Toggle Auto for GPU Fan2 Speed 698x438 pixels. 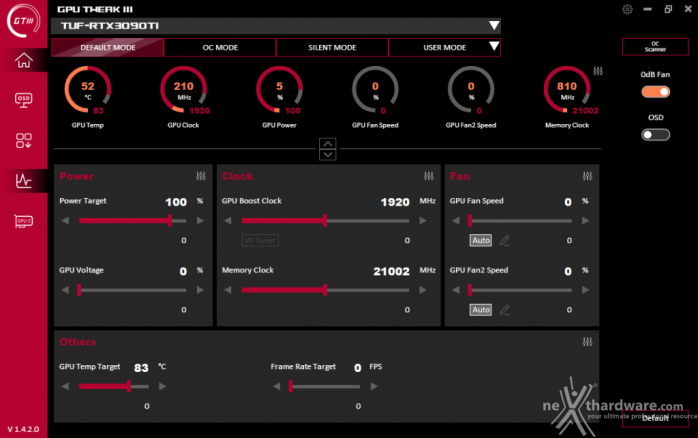(481, 310)
